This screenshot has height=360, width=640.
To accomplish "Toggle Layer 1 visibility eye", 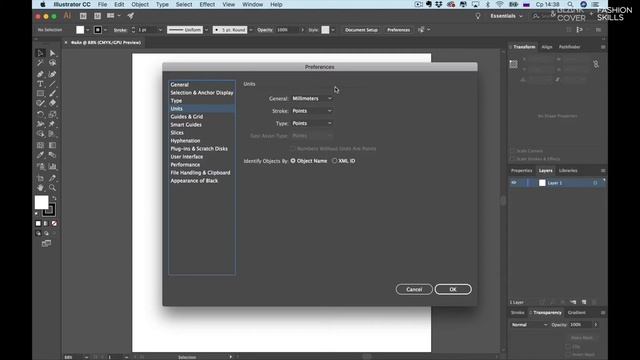I will (x=514, y=183).
